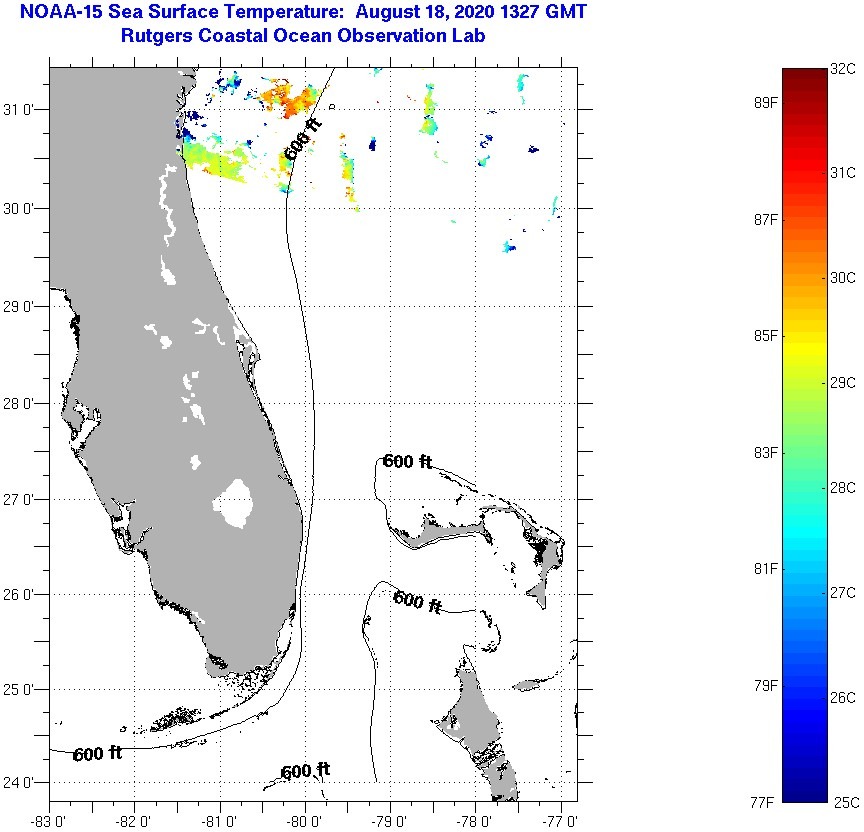Viewport: 864px width, 832px height.
Task: Click Lake Okeechobee's white shape in Florida
Action: coord(236,503)
